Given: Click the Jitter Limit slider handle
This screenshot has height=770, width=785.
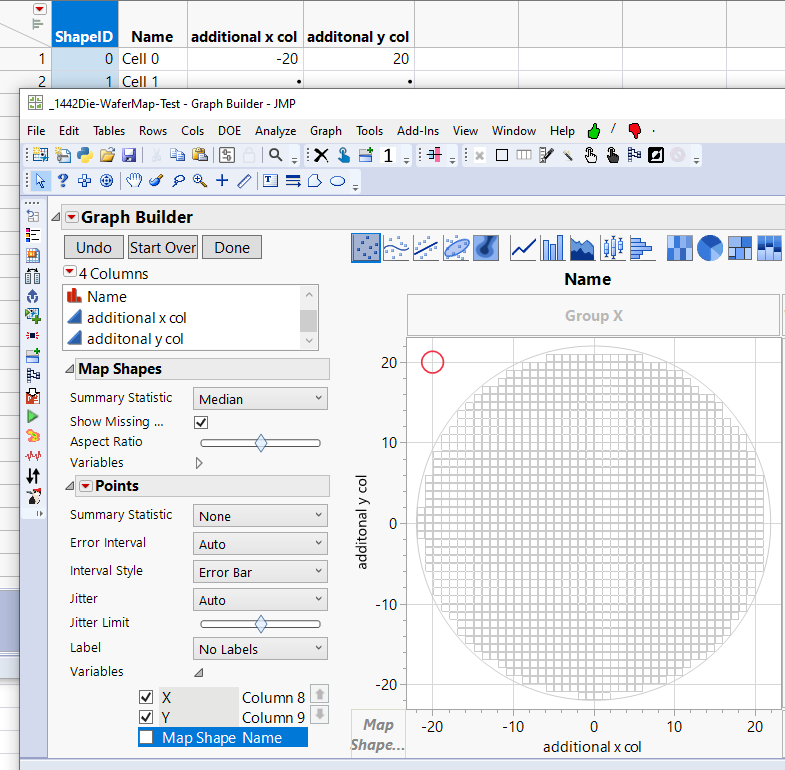Looking at the screenshot, I should pyautogui.click(x=261, y=624).
